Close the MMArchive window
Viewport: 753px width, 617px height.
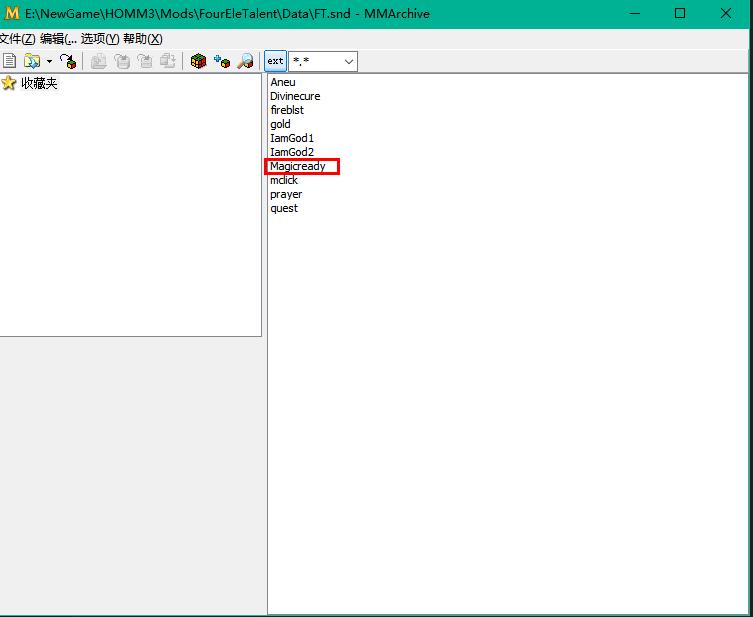pyautogui.click(x=726, y=13)
